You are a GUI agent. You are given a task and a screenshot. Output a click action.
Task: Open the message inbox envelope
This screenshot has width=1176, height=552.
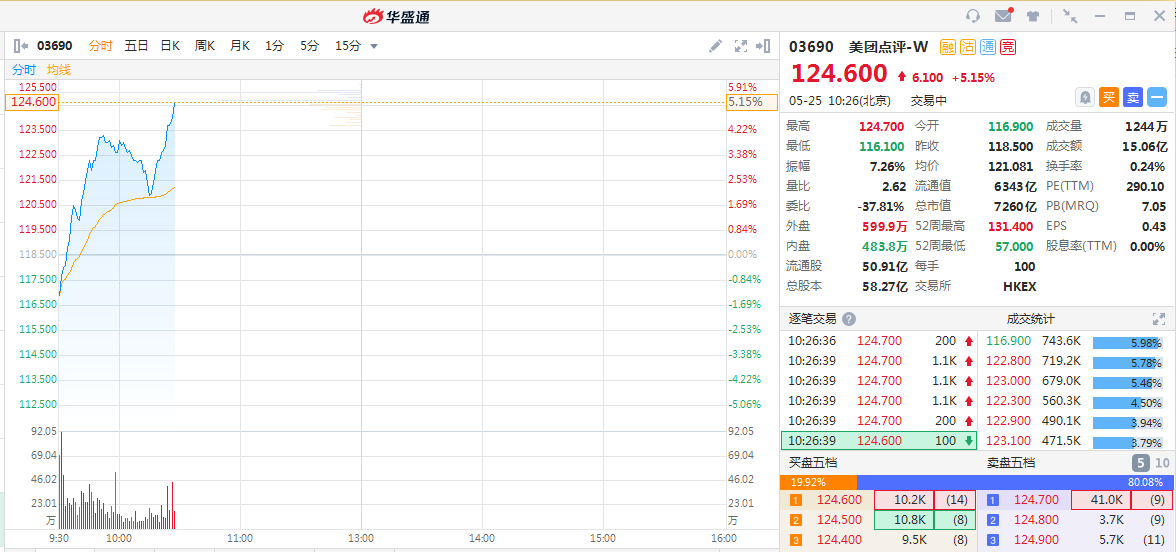(x=1003, y=16)
